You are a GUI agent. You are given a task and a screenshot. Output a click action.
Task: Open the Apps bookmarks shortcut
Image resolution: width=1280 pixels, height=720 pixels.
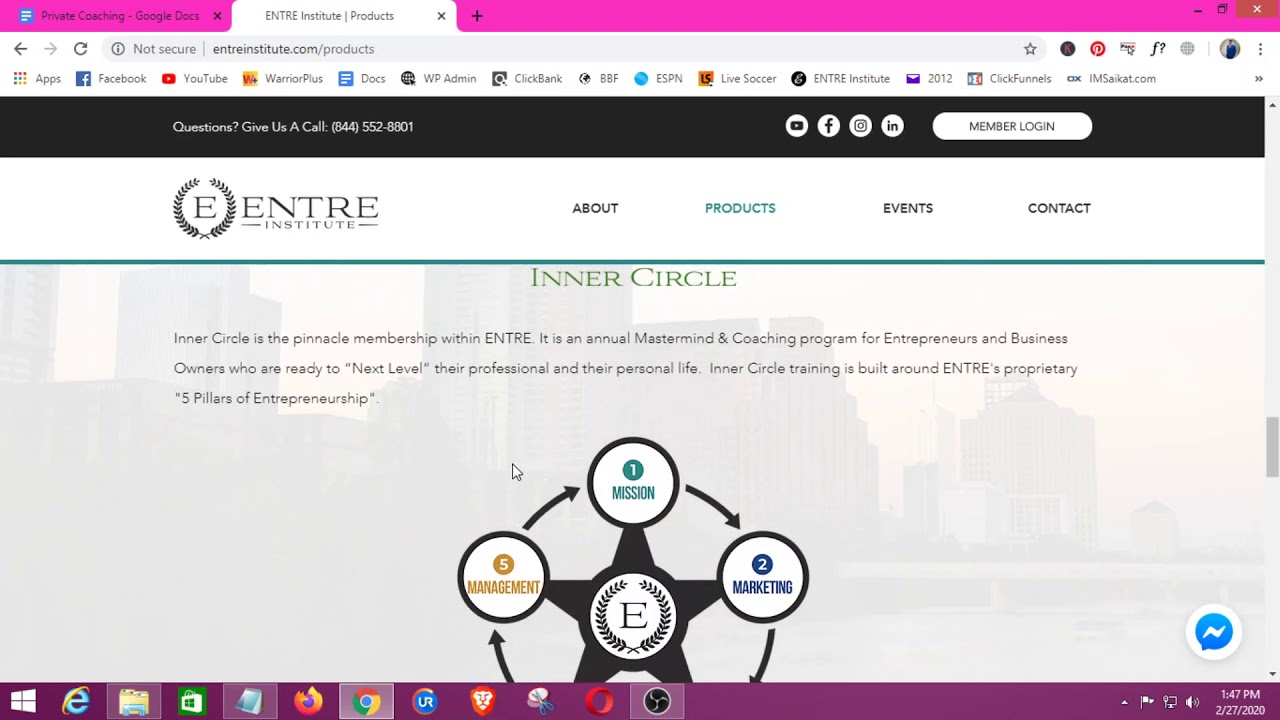[37, 79]
